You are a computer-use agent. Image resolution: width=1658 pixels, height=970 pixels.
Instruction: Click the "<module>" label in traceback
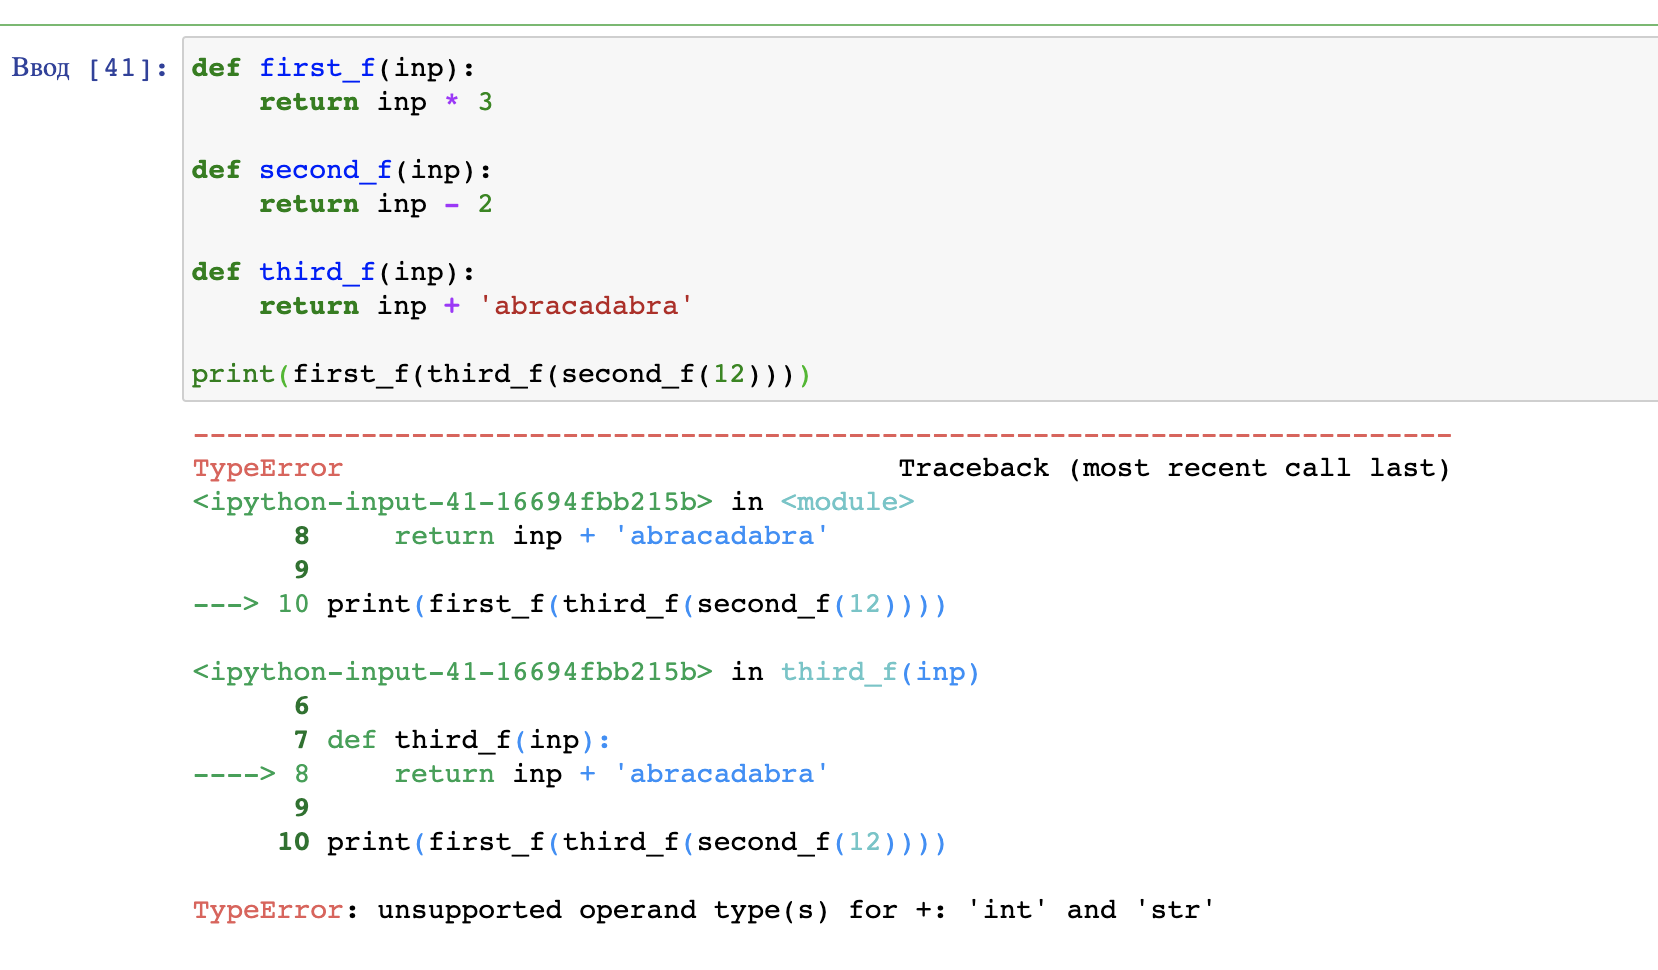(x=847, y=502)
